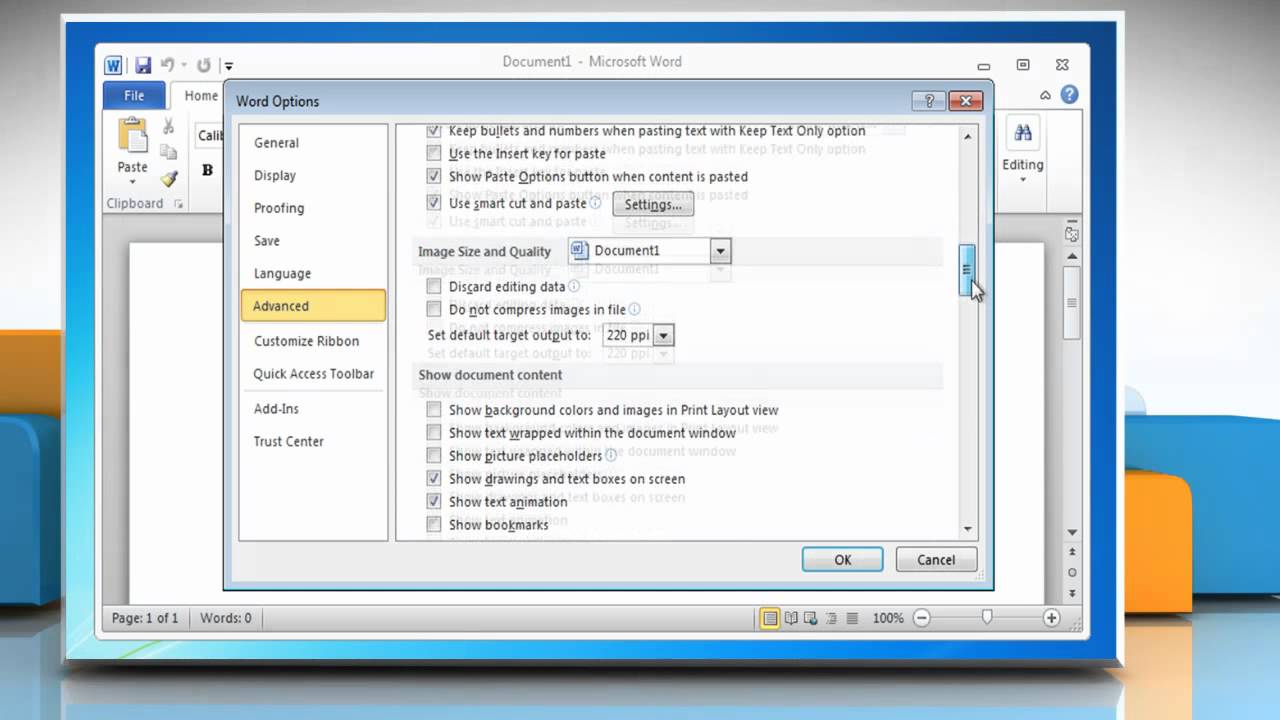Open Microsoft Word Help question mark
This screenshot has width=1280, height=720.
(1069, 95)
